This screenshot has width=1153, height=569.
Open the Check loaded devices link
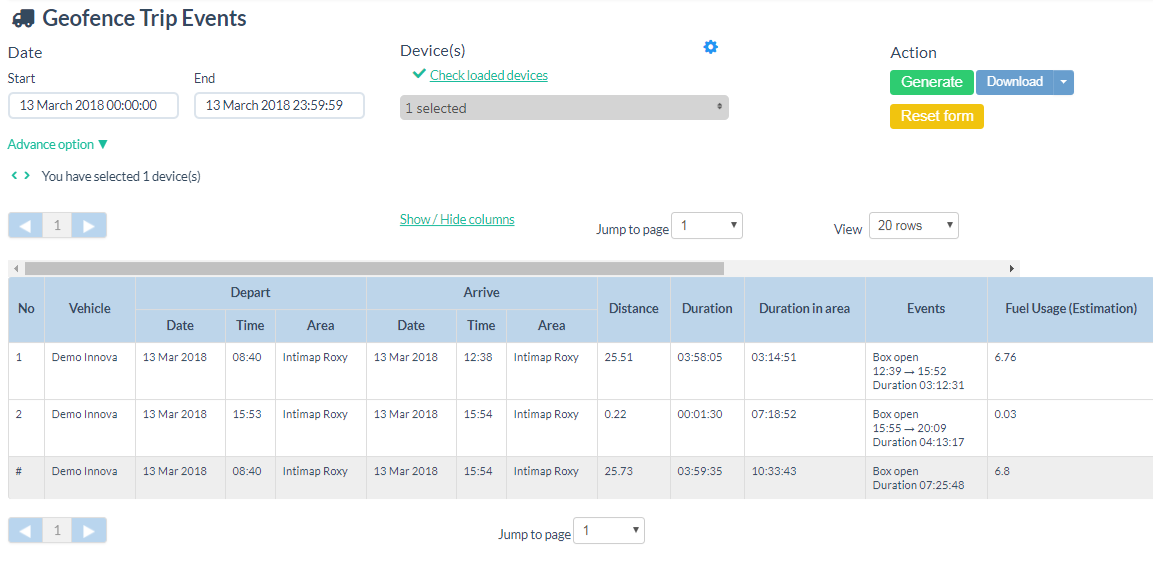pos(488,75)
